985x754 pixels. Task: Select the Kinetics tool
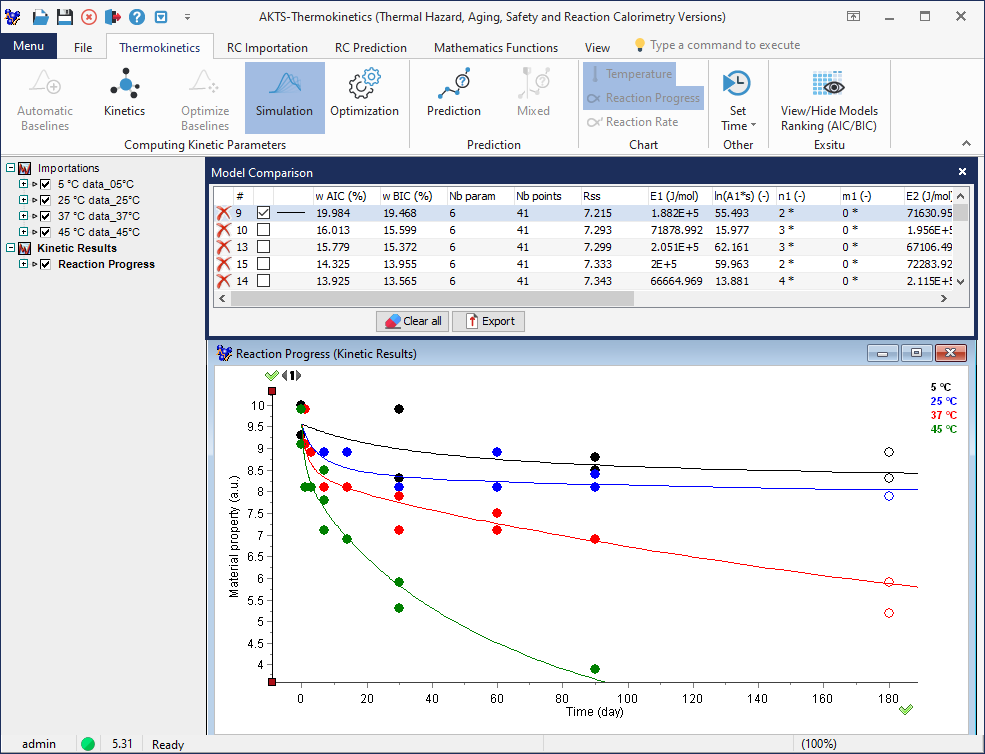(124, 96)
